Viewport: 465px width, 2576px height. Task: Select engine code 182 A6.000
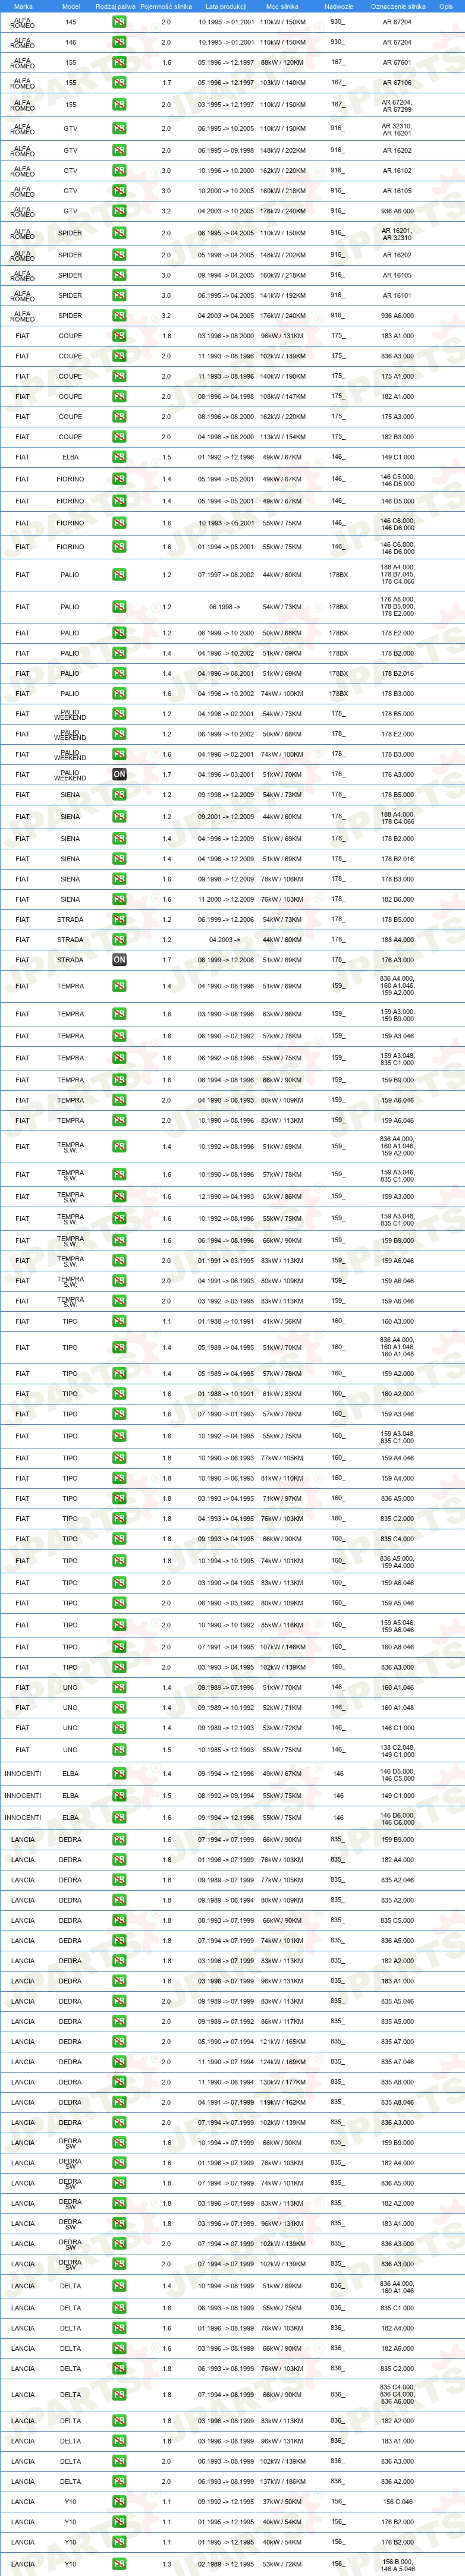click(x=397, y=2348)
